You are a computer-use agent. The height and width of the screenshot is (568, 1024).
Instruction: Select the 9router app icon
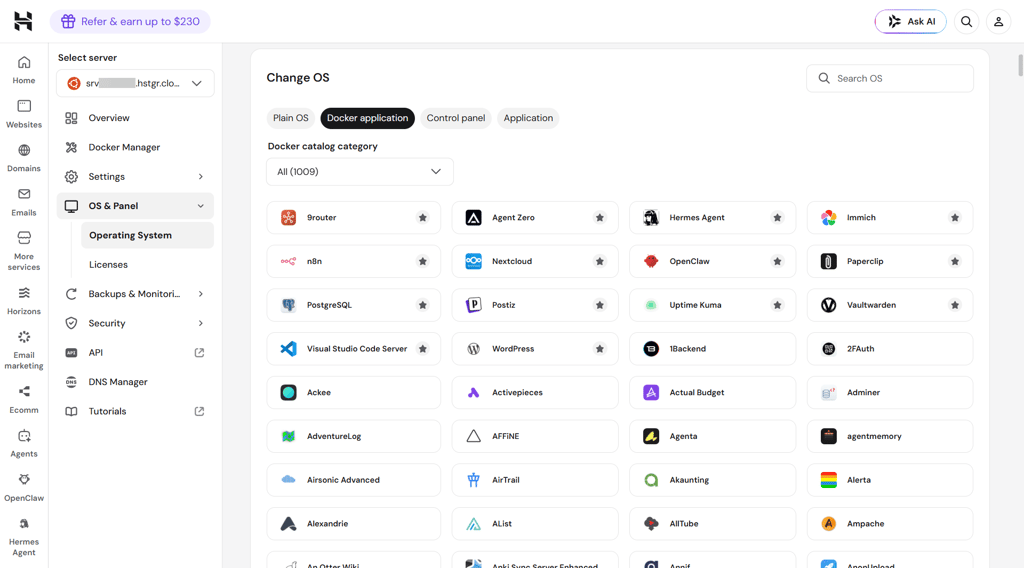pos(289,217)
